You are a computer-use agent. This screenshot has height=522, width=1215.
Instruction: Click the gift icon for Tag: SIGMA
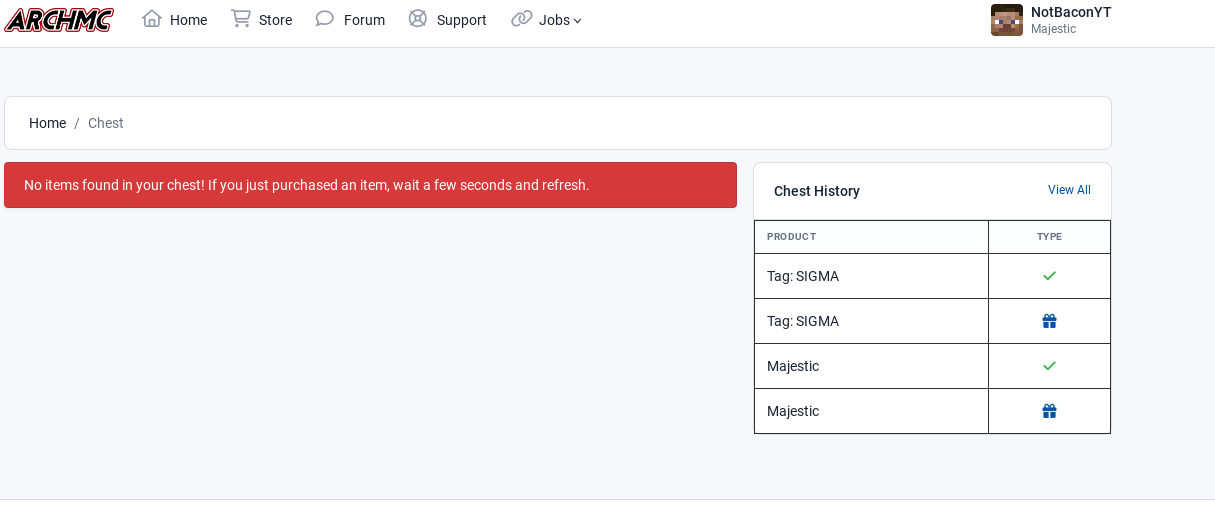pyautogui.click(x=1049, y=321)
